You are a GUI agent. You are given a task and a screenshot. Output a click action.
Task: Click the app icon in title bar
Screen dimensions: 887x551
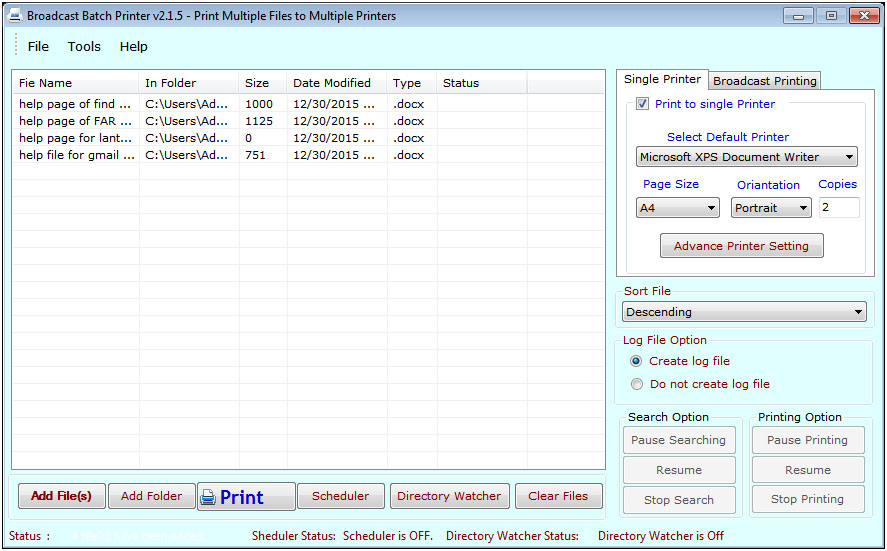(15, 16)
